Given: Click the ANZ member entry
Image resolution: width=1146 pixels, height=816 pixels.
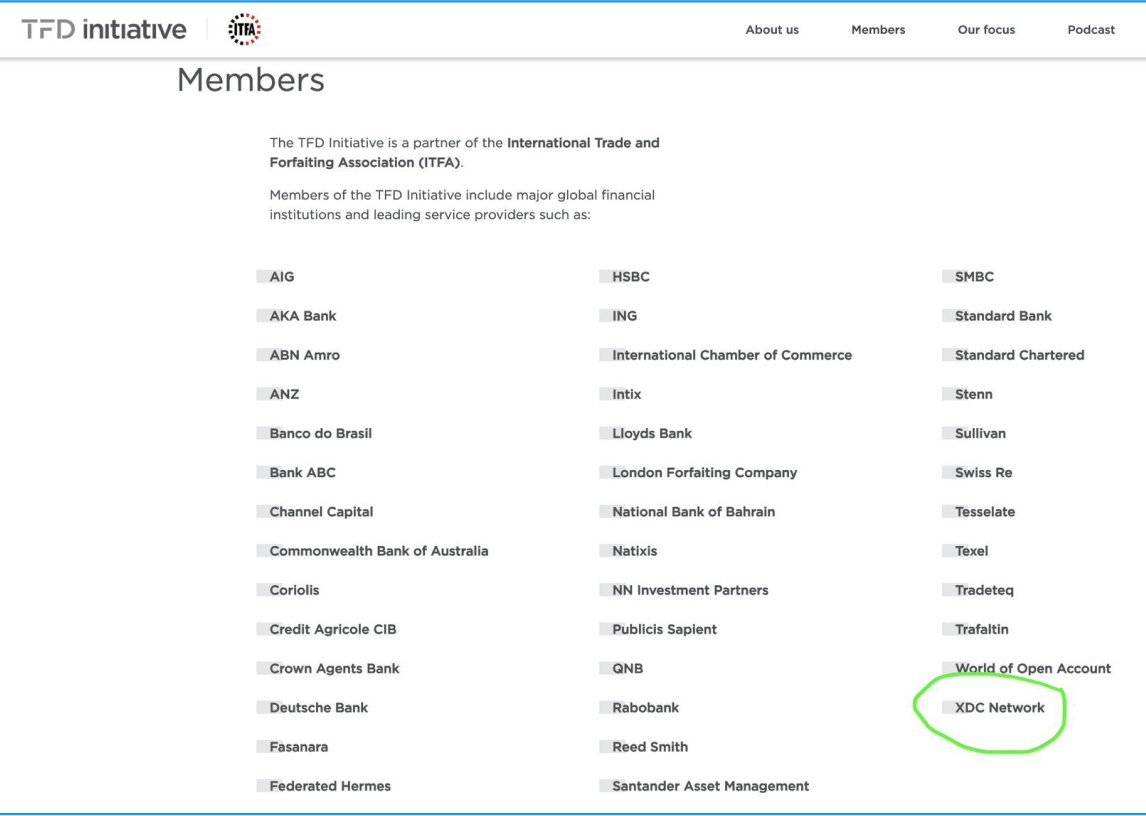Looking at the screenshot, I should pyautogui.click(x=284, y=394).
